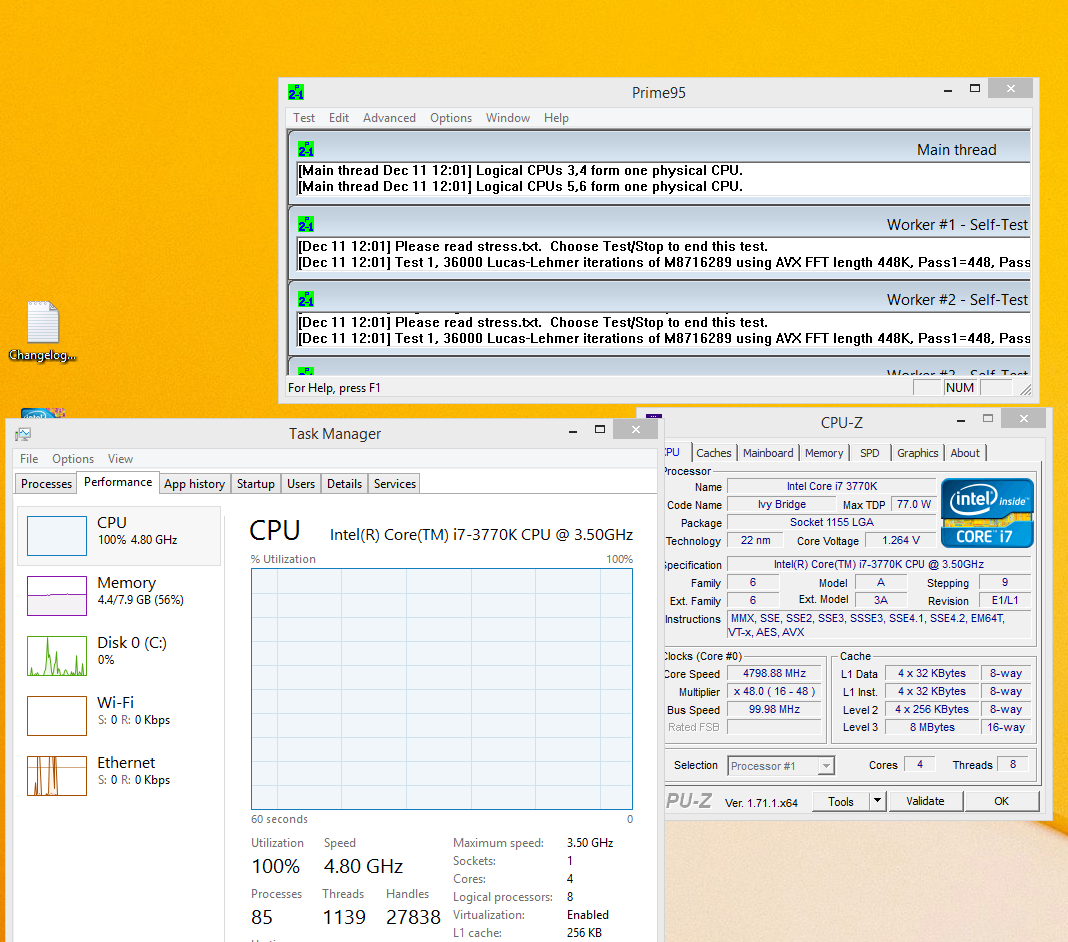Viewport: 1068px width, 942px height.
Task: Select the Memory performance thumbnail
Action: (x=57, y=595)
